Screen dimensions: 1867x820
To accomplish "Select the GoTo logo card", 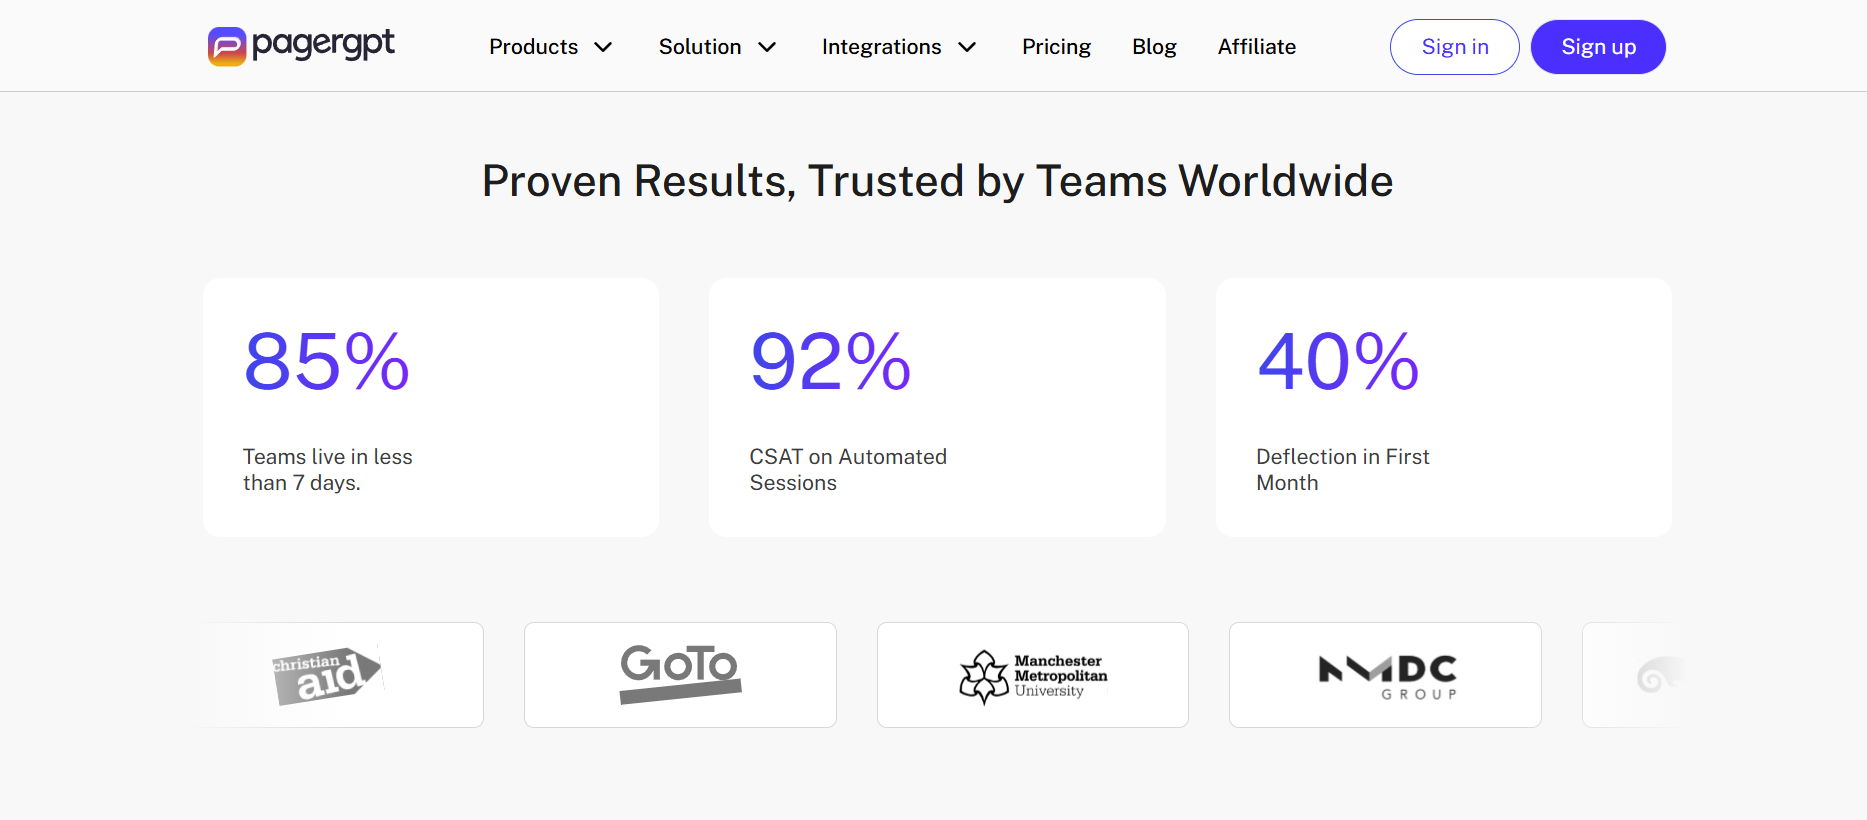I will (680, 675).
